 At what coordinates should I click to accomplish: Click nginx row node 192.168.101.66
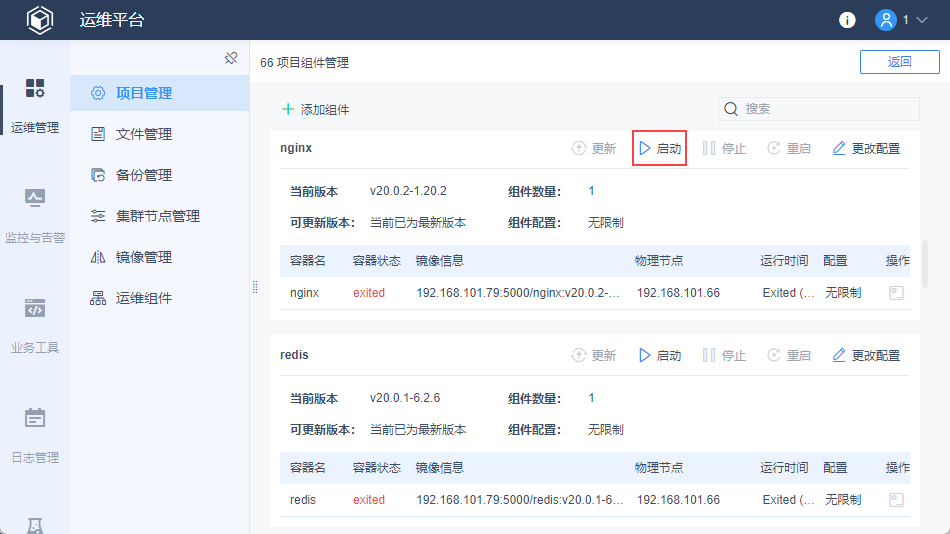click(x=678, y=293)
